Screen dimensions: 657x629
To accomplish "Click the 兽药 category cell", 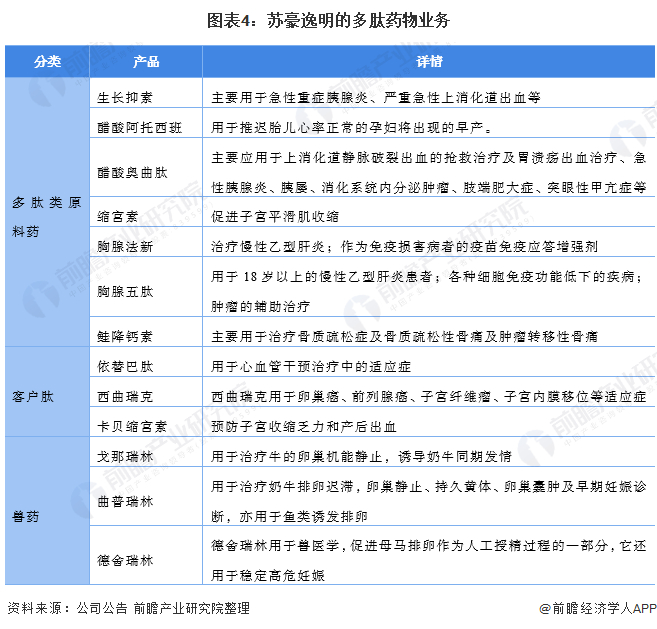I will [x=47, y=510].
